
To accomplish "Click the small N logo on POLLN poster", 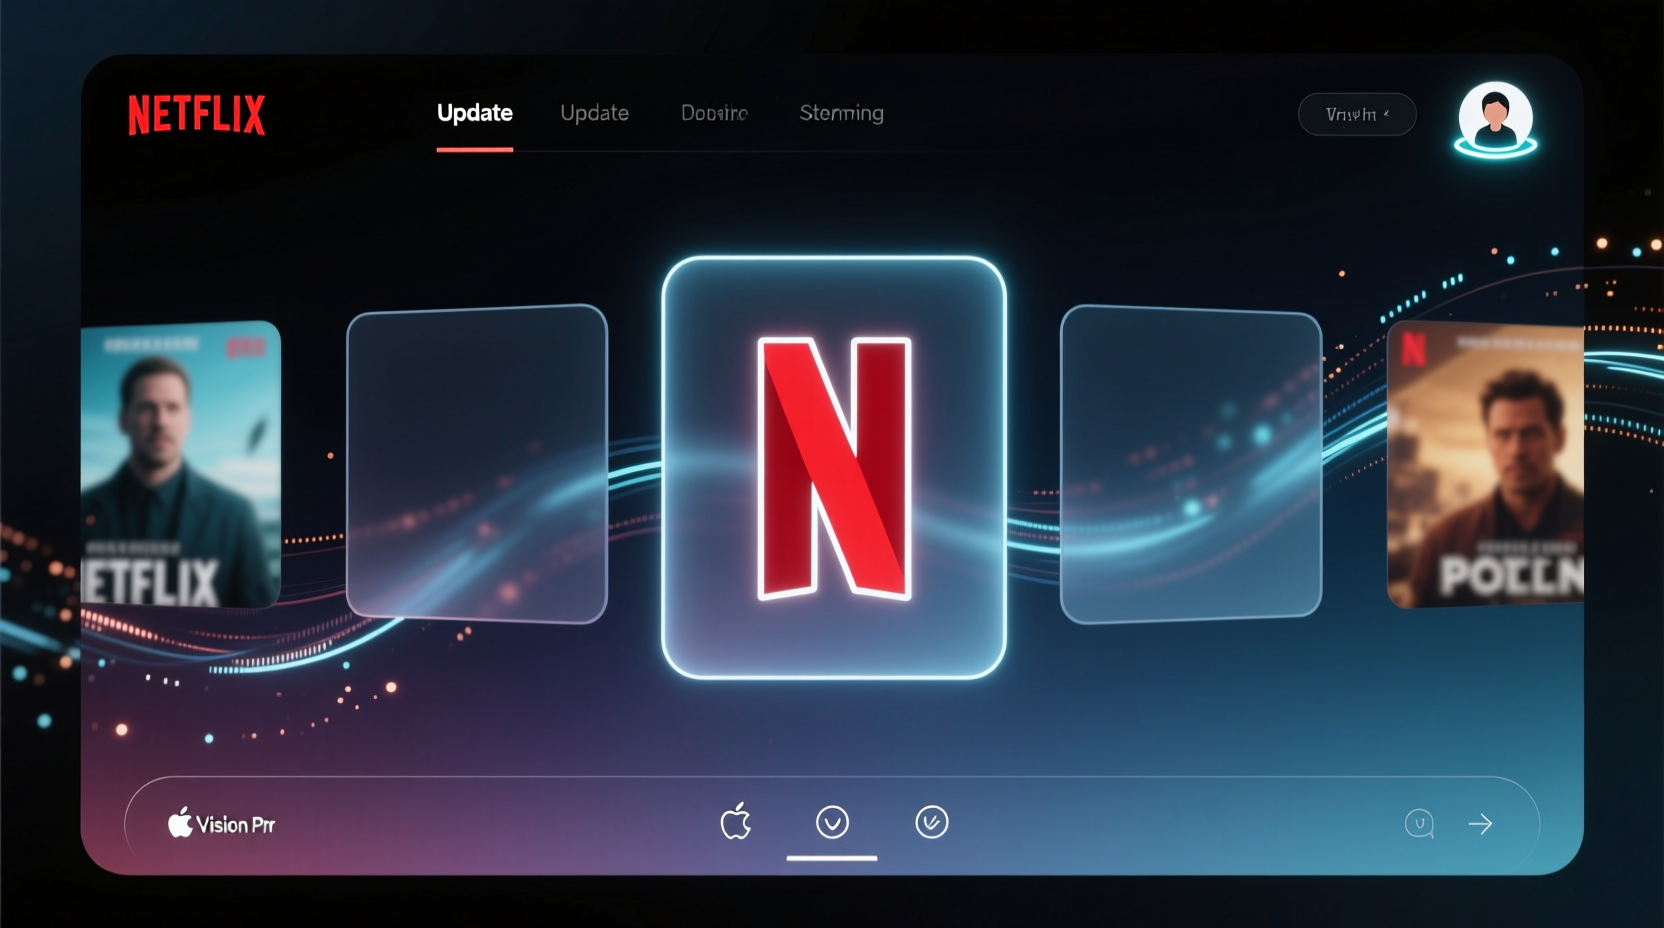I will (1413, 349).
